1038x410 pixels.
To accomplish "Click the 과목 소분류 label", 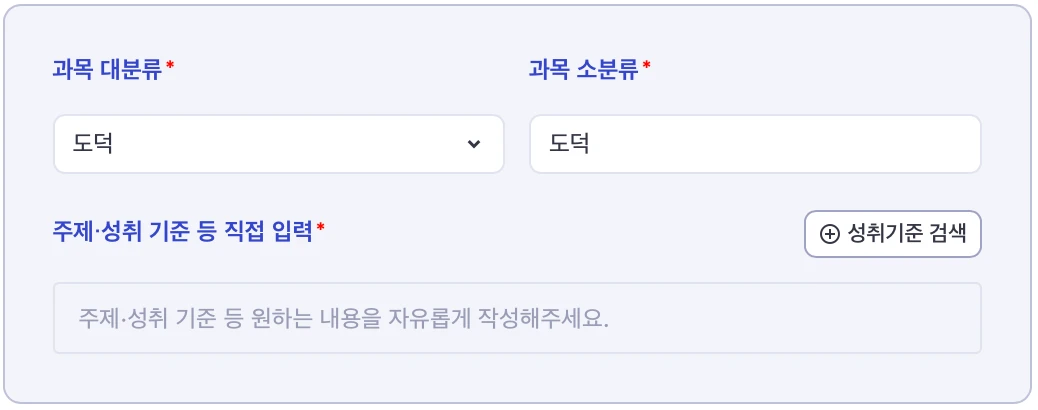I will click(x=584, y=69).
